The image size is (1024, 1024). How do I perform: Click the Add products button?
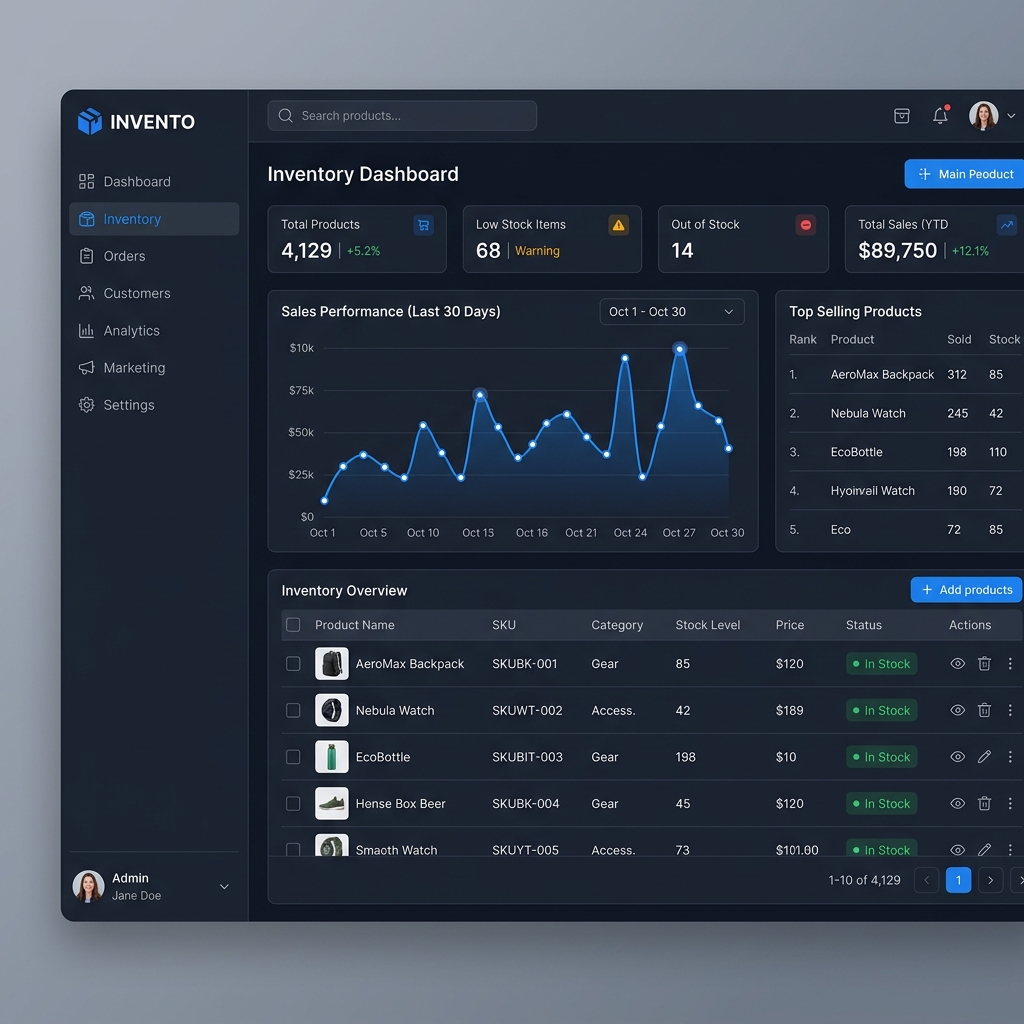(x=966, y=590)
